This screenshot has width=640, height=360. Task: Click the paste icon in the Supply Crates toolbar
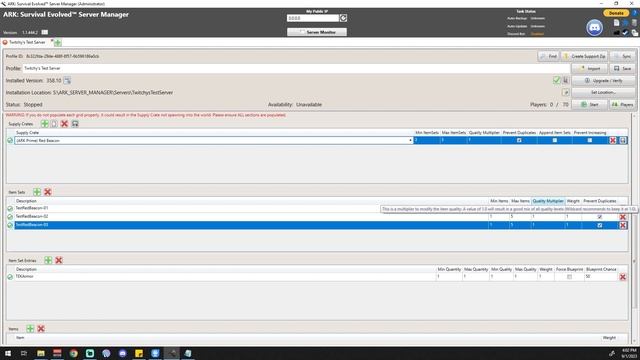(x=54, y=124)
